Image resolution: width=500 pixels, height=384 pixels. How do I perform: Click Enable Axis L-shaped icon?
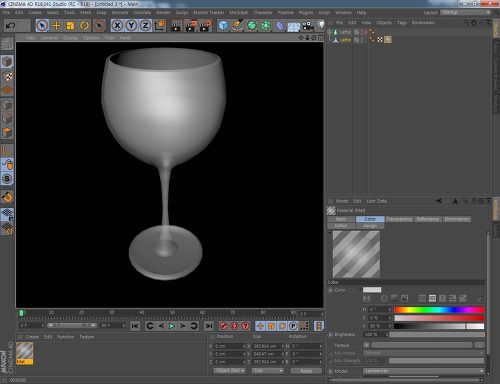pyautogui.click(x=7, y=151)
